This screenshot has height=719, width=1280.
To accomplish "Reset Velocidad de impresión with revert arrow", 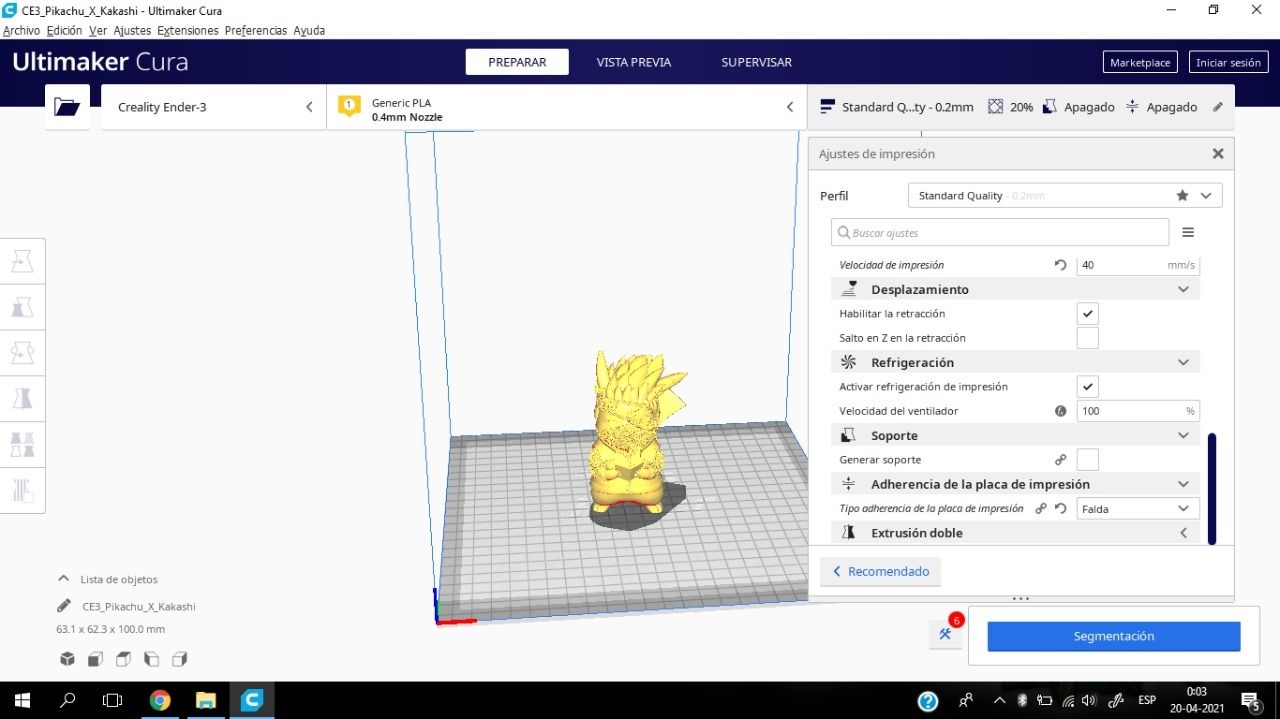I will [1060, 265].
